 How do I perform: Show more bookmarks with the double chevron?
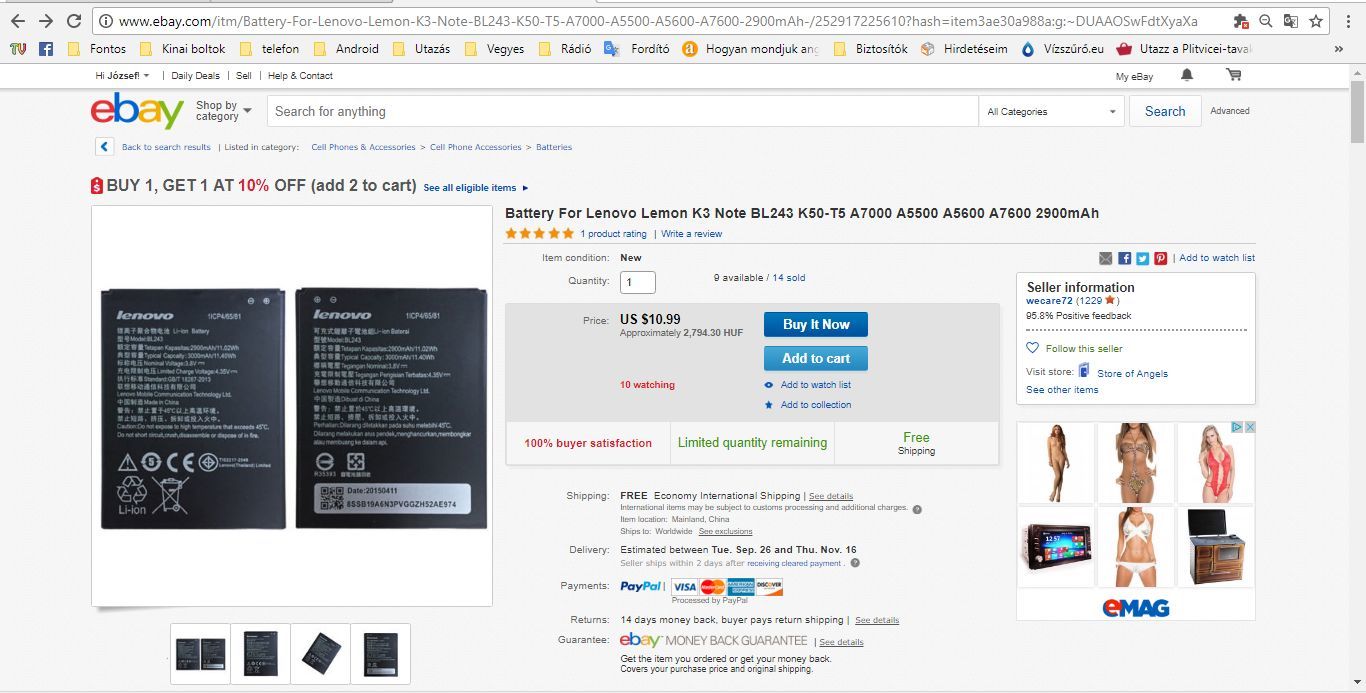pos(1339,48)
